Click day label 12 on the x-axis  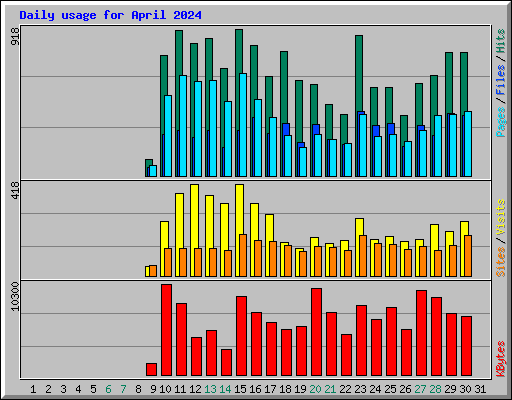pyautogui.click(x=195, y=389)
